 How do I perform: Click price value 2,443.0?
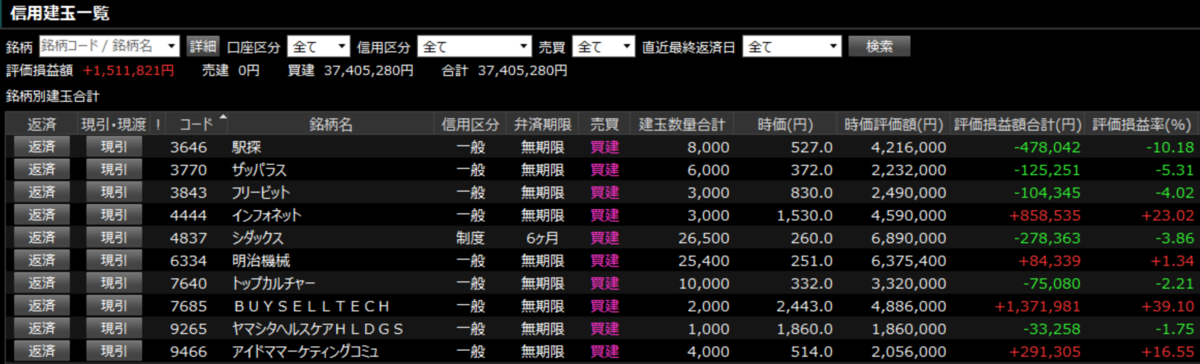coord(805,306)
